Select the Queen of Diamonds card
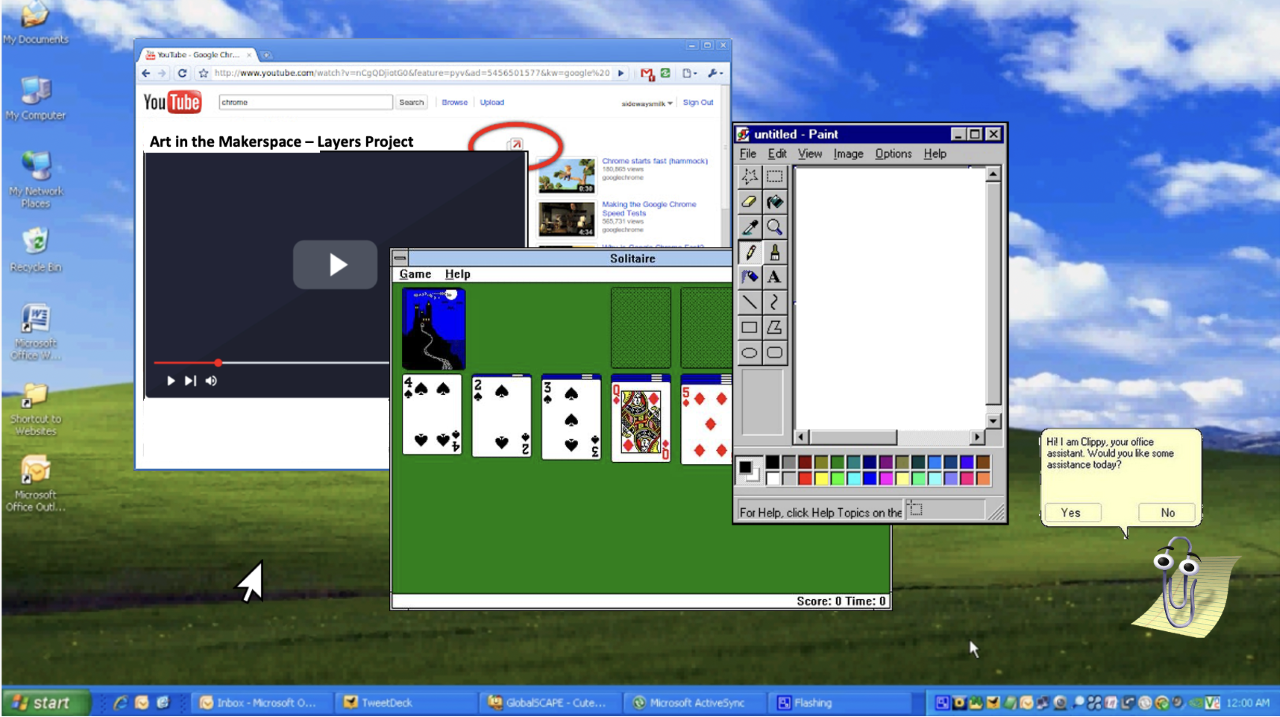1280x717 pixels. pos(641,420)
